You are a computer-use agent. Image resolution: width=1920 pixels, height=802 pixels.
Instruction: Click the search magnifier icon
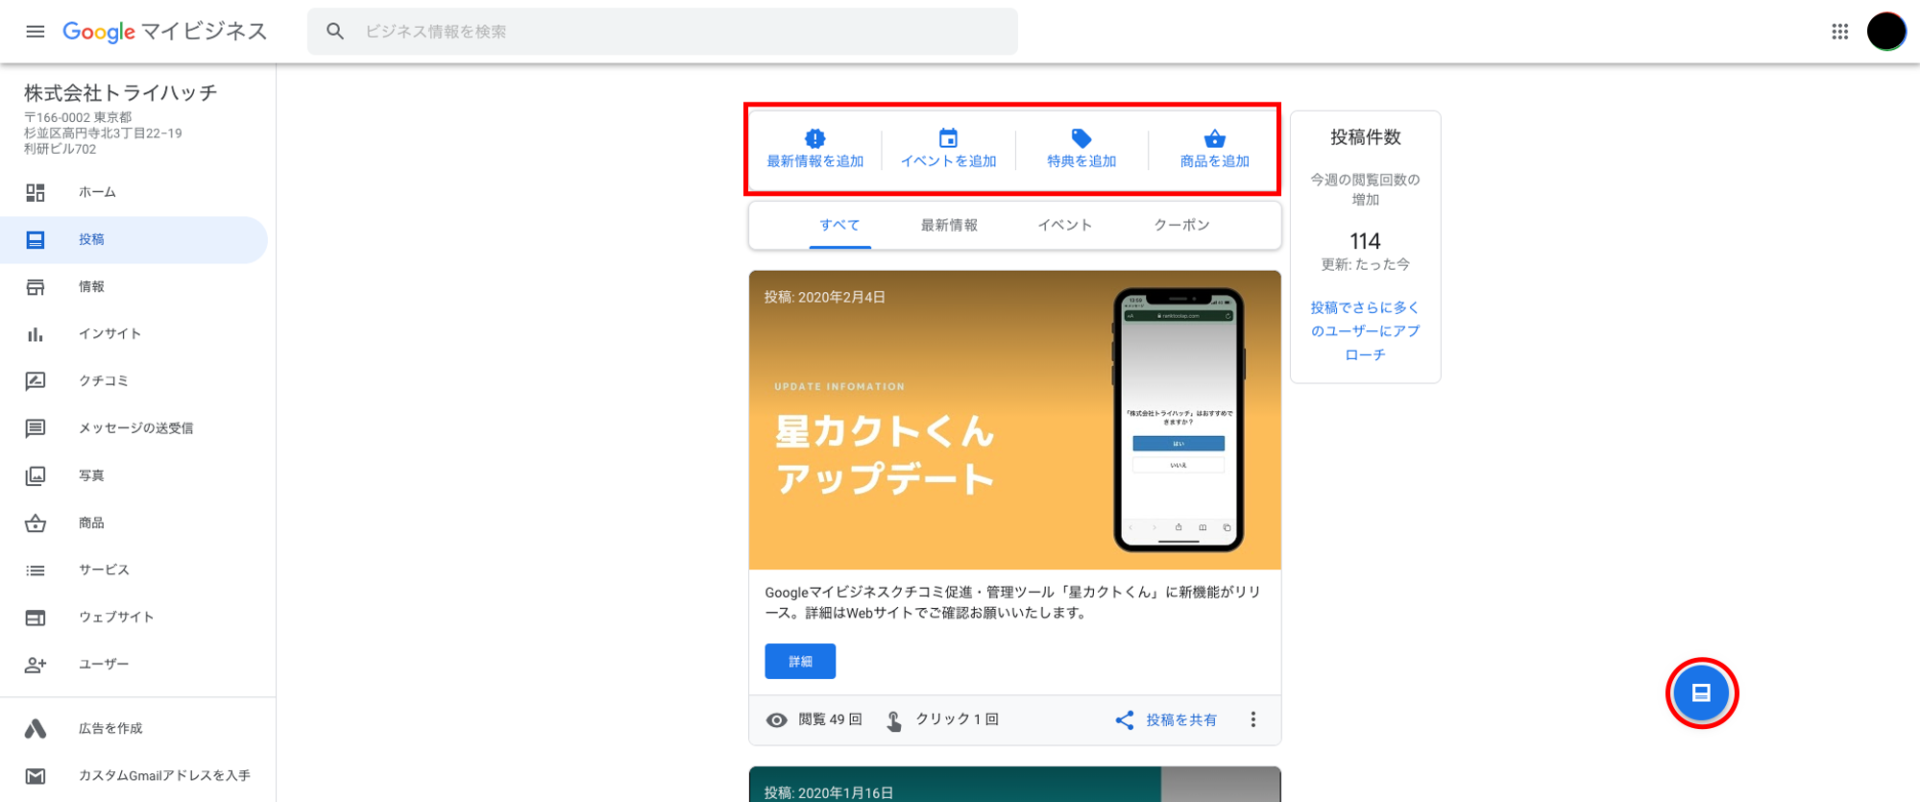click(335, 31)
